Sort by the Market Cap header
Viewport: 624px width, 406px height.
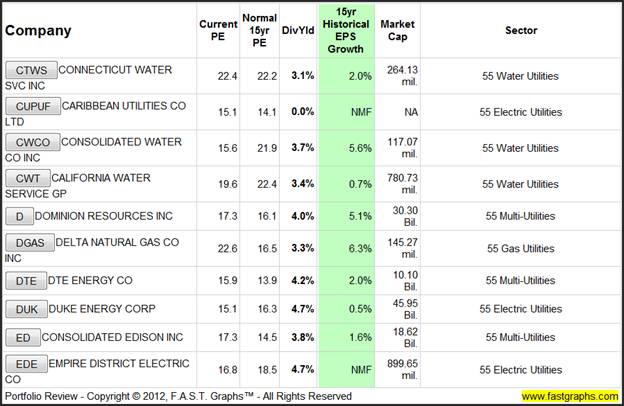(x=397, y=31)
